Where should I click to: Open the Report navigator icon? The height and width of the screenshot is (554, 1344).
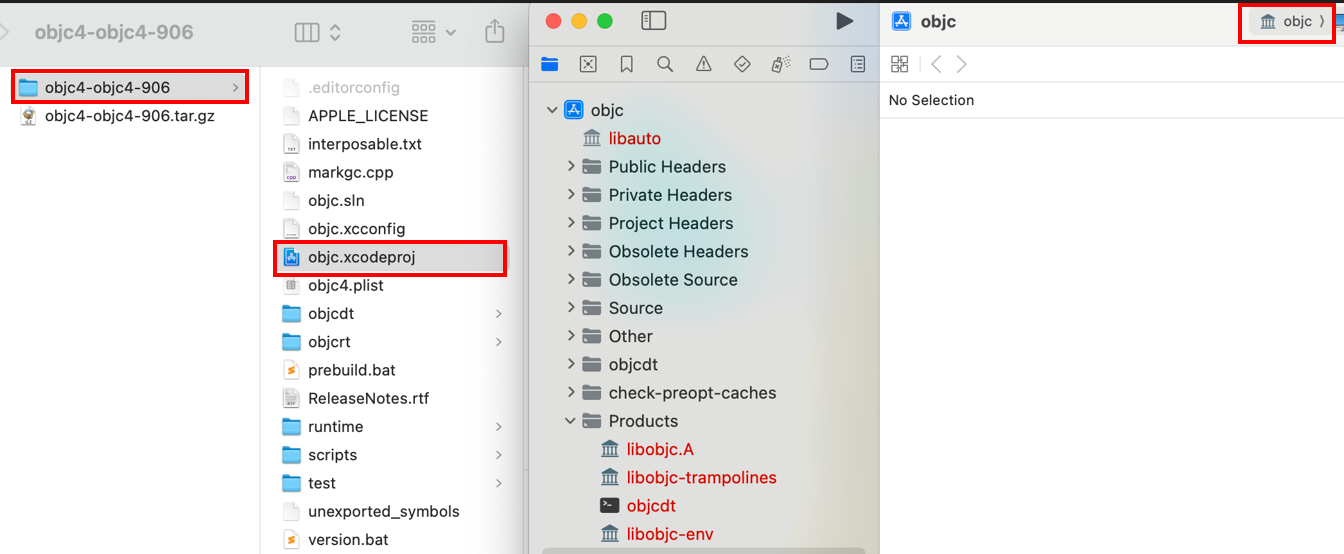click(x=858, y=64)
